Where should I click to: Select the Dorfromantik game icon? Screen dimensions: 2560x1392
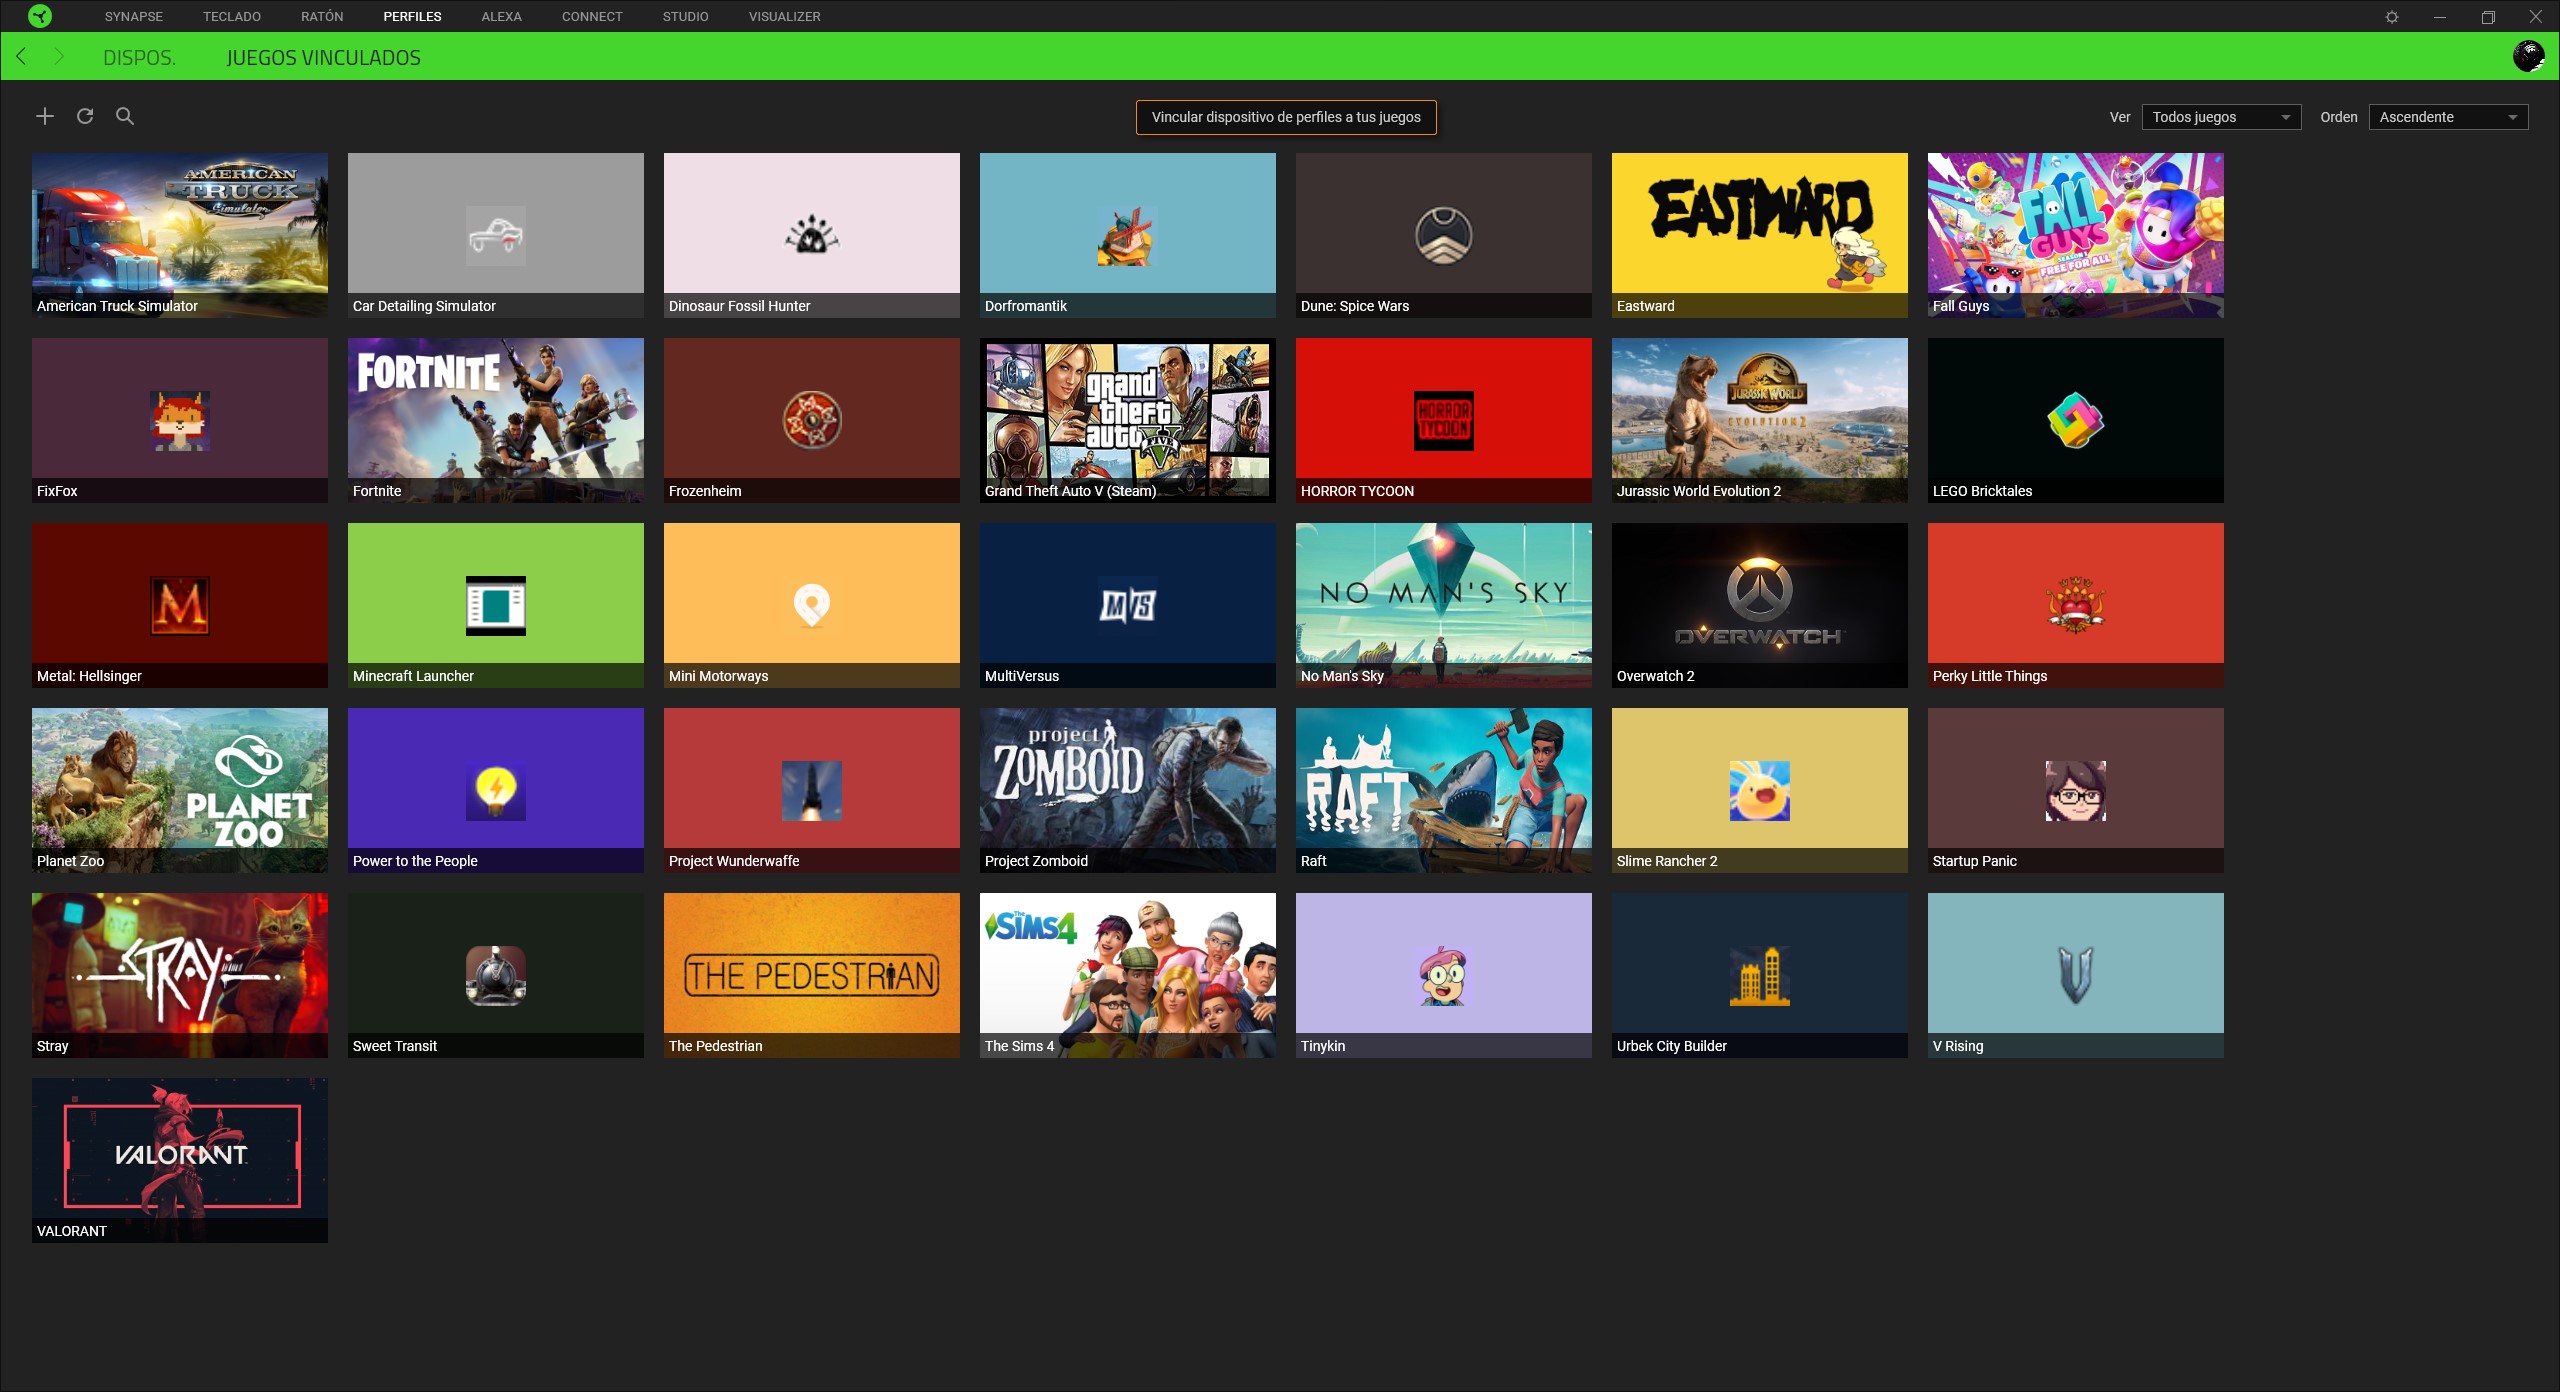coord(1128,236)
